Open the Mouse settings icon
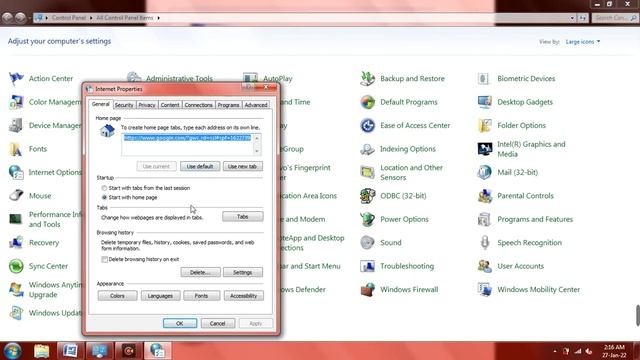The height and width of the screenshot is (360, 640). tap(16, 196)
